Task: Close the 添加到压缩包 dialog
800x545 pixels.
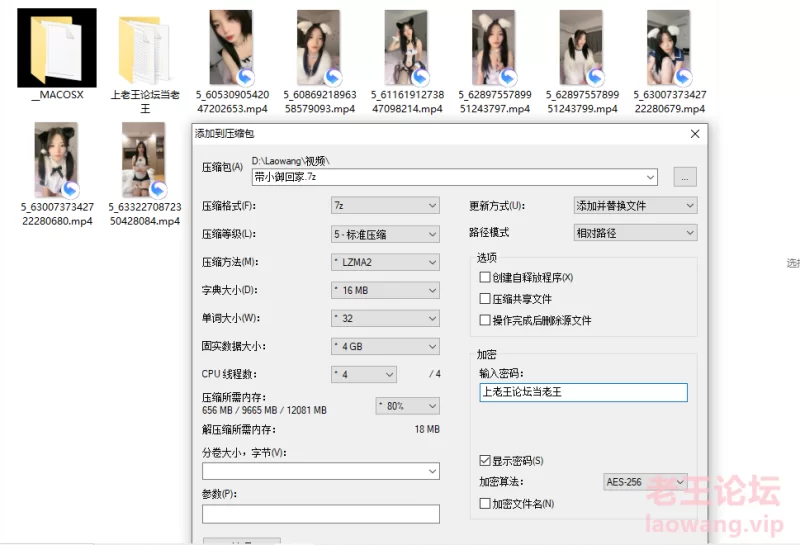Action: coord(694,133)
